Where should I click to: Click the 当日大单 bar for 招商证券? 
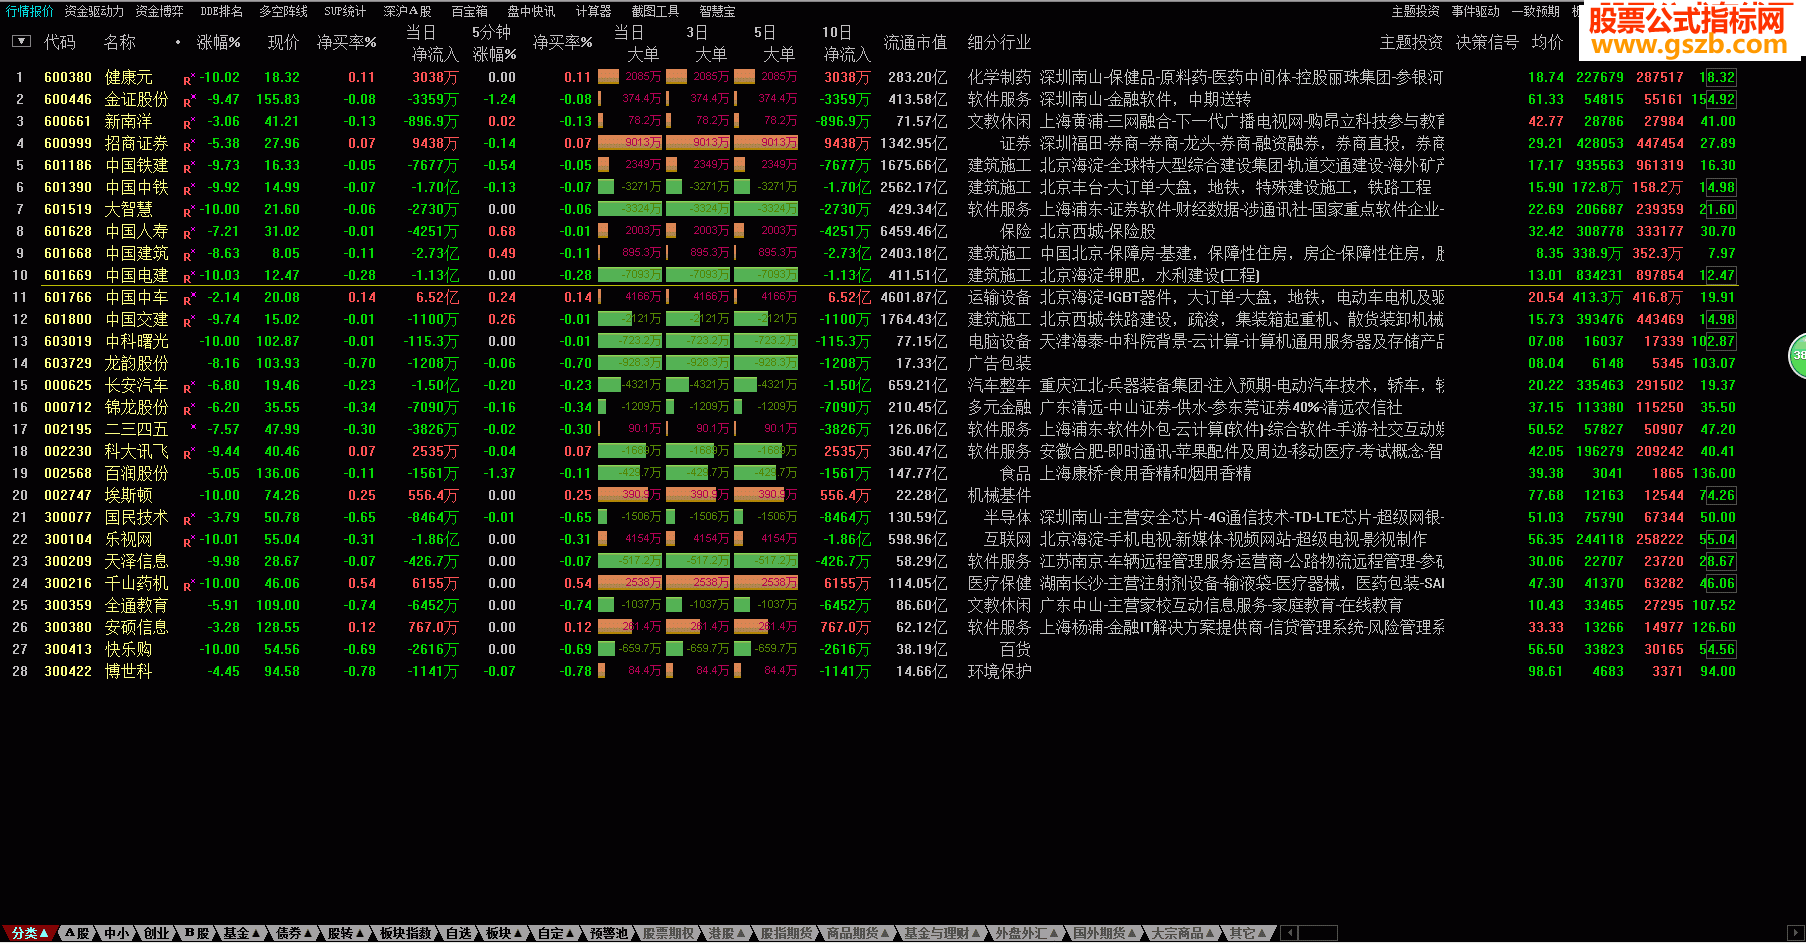click(x=630, y=143)
